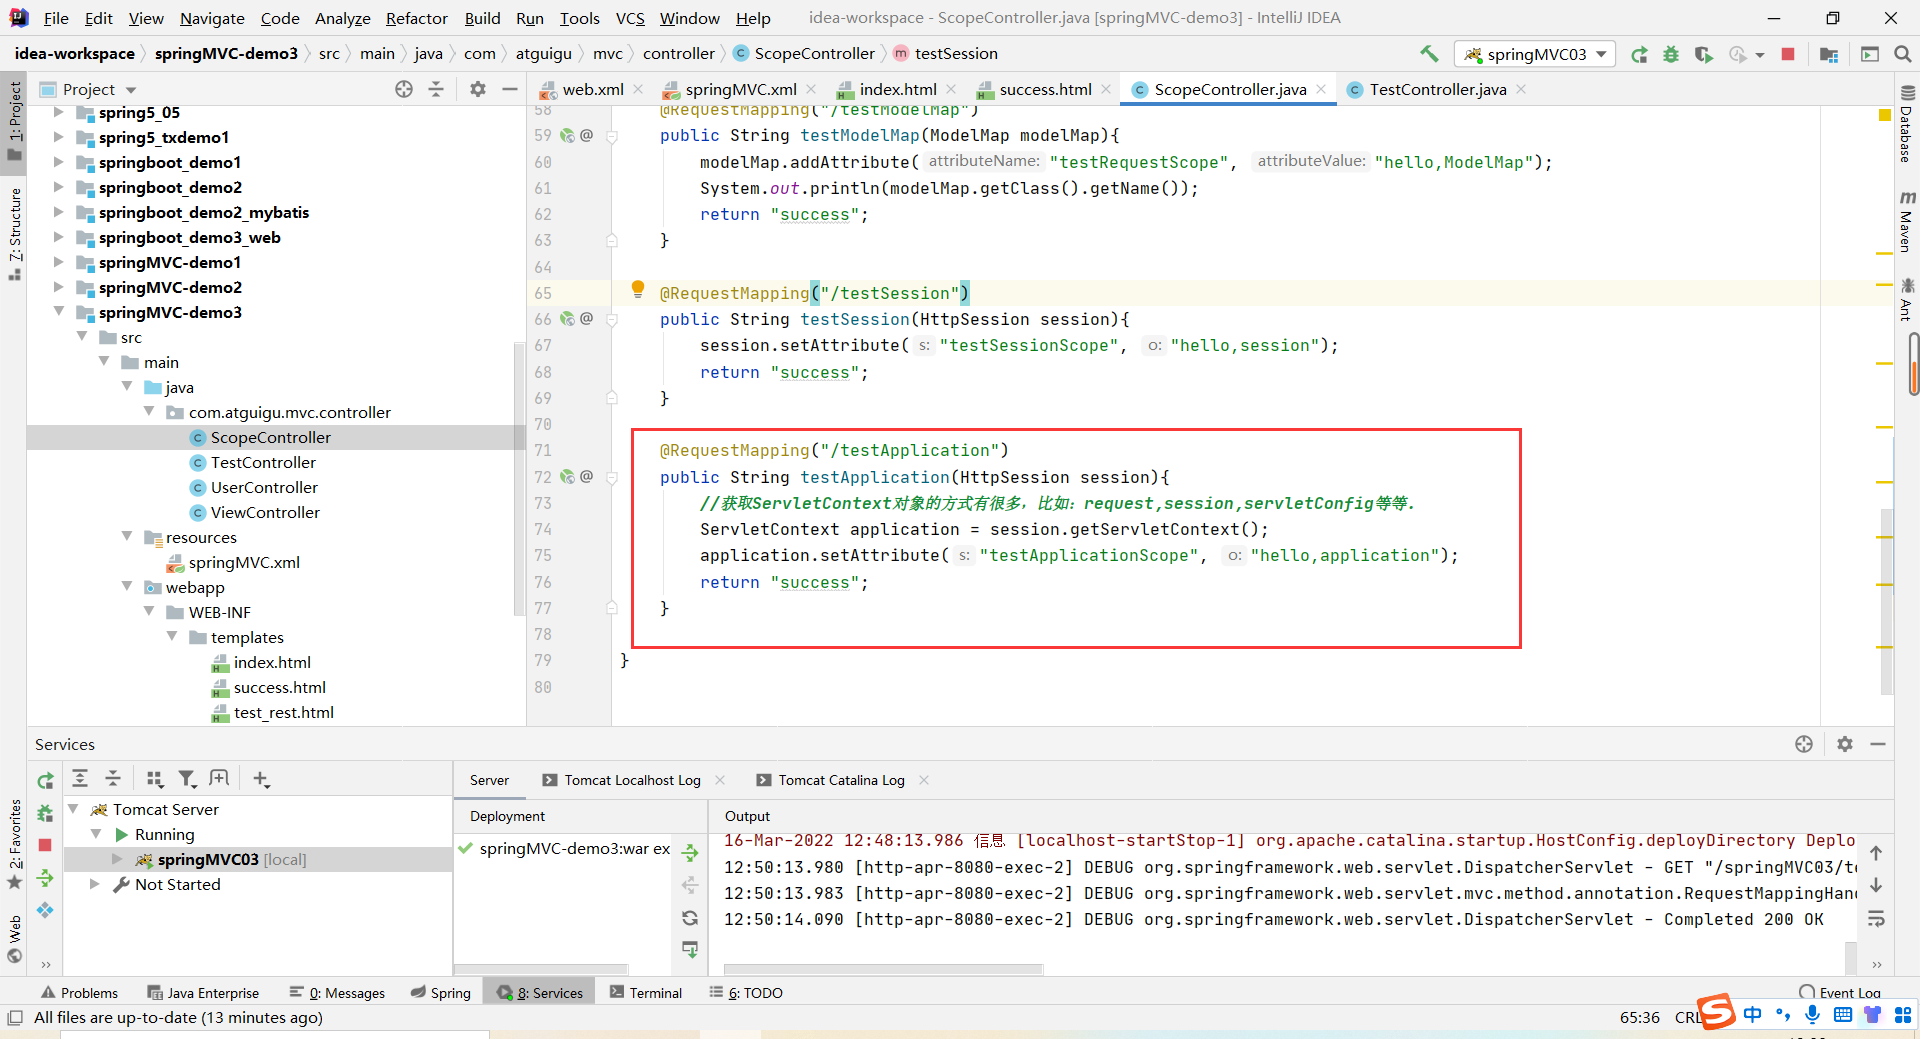Viewport: 1920px width, 1039px height.
Task: Select UserController in project tree
Action: [x=264, y=487]
